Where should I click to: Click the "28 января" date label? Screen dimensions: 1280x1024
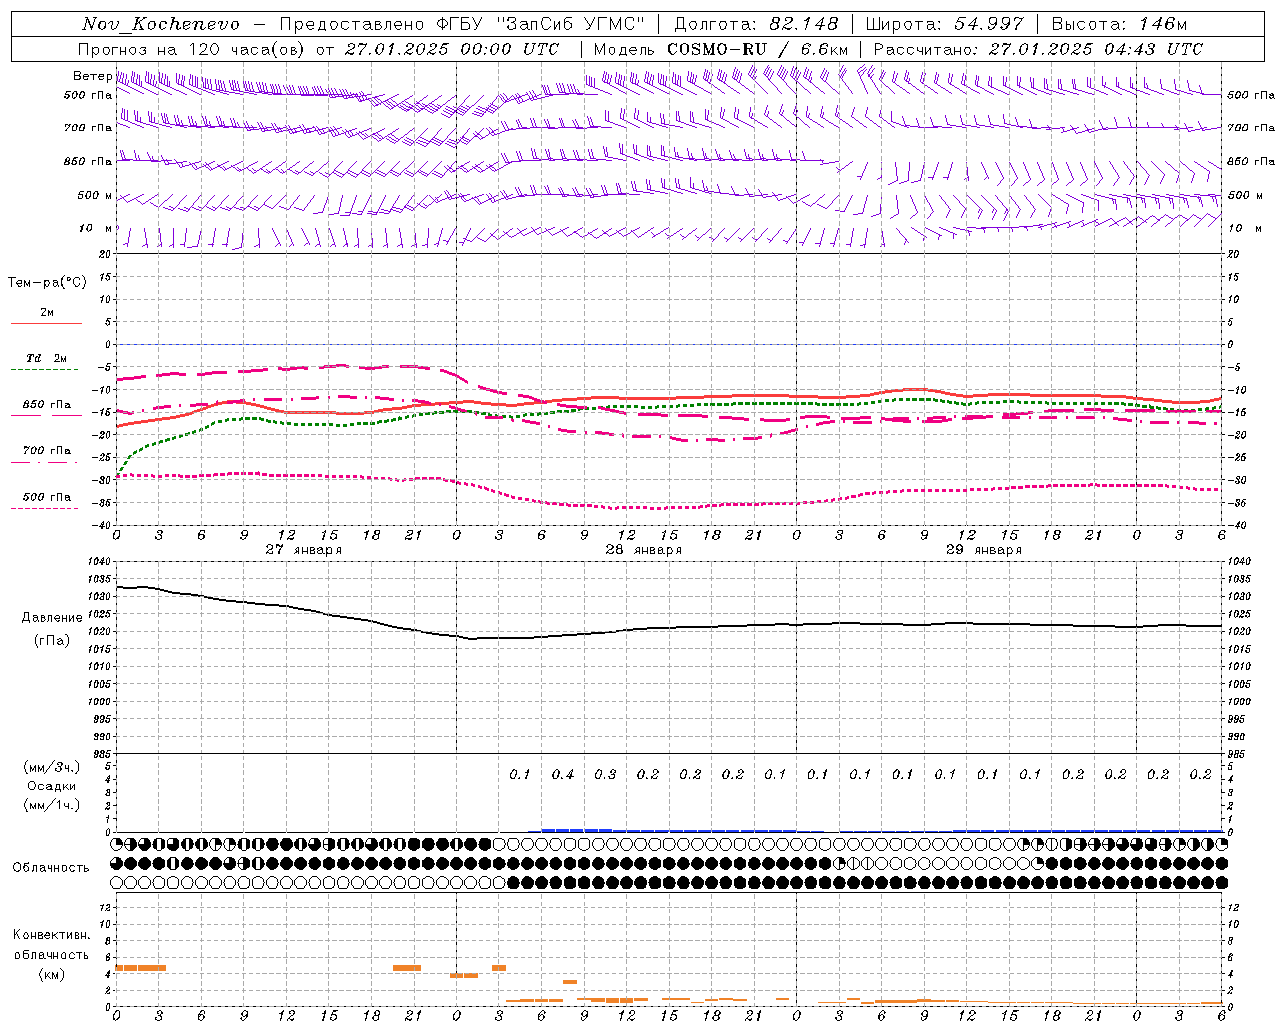click(643, 550)
